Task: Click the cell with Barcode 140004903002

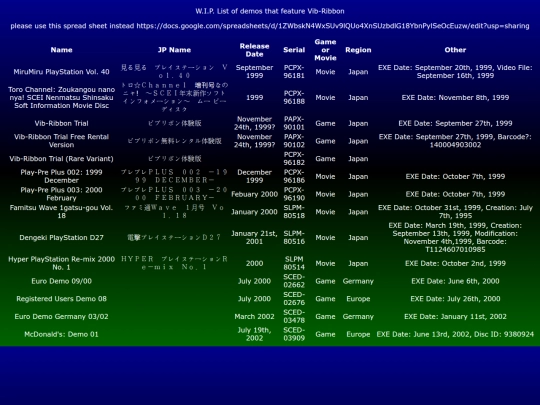Action: coord(455,141)
